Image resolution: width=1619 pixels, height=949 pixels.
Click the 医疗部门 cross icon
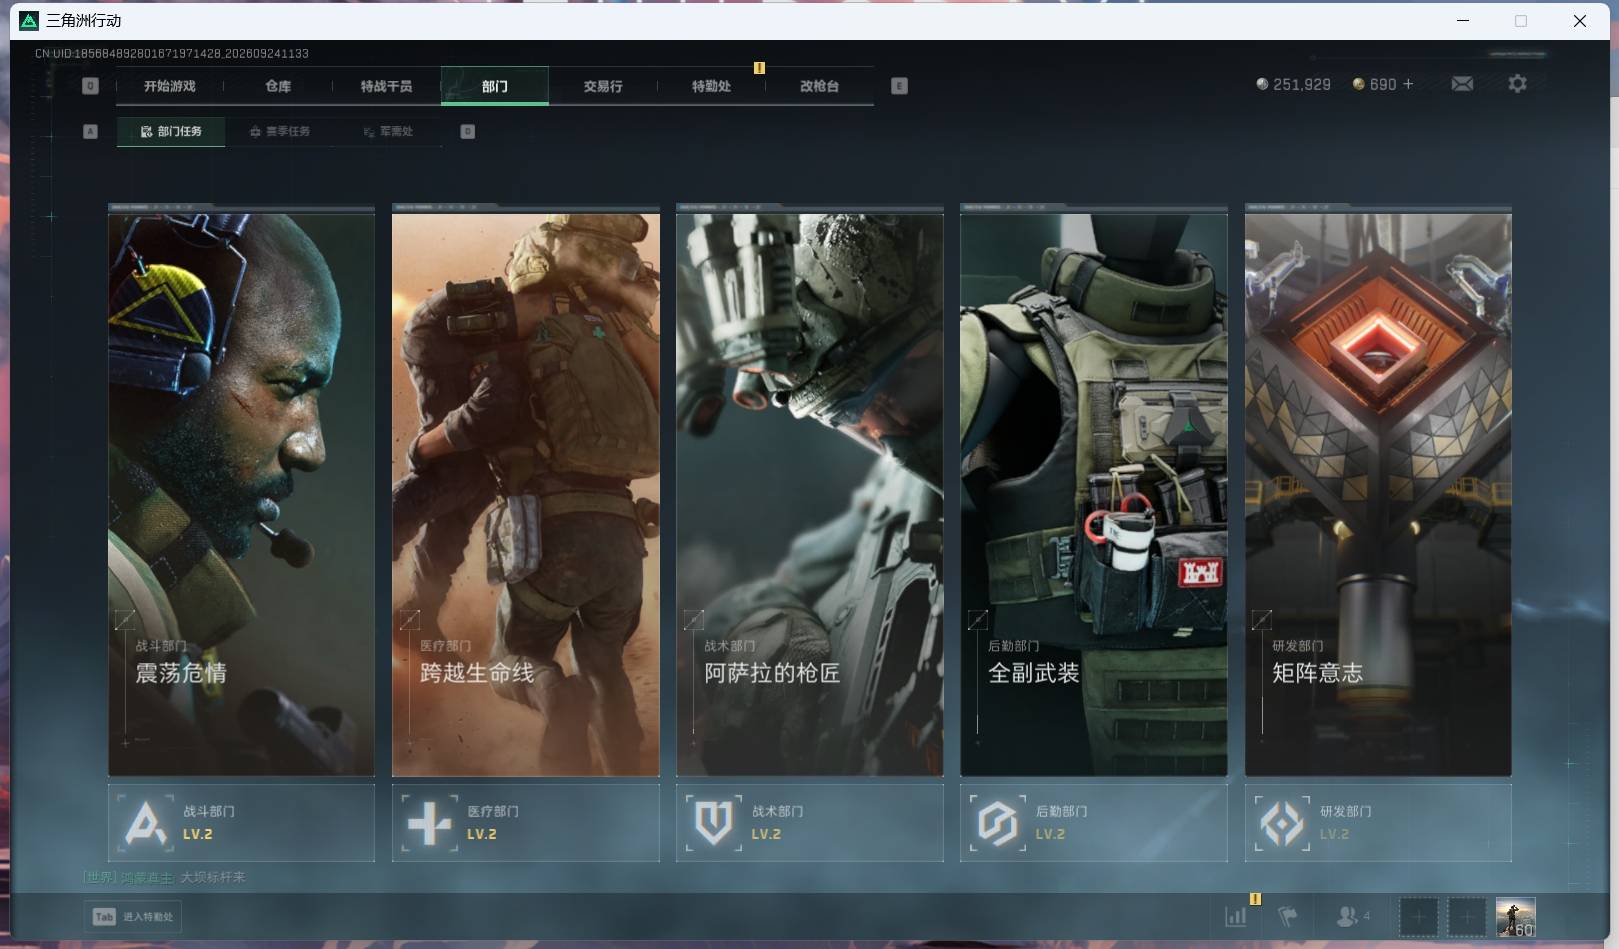pyautogui.click(x=430, y=823)
